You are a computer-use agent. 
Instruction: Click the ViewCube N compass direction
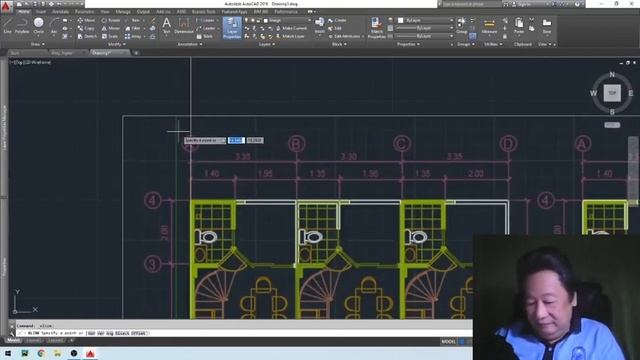click(x=612, y=74)
